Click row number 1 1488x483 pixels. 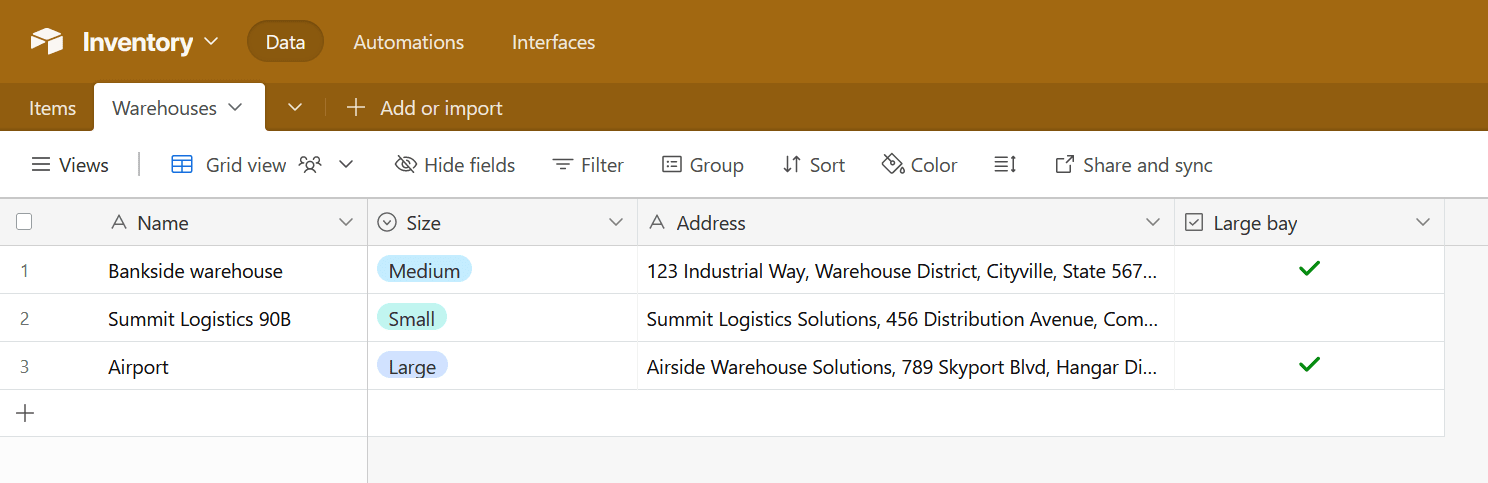click(25, 270)
